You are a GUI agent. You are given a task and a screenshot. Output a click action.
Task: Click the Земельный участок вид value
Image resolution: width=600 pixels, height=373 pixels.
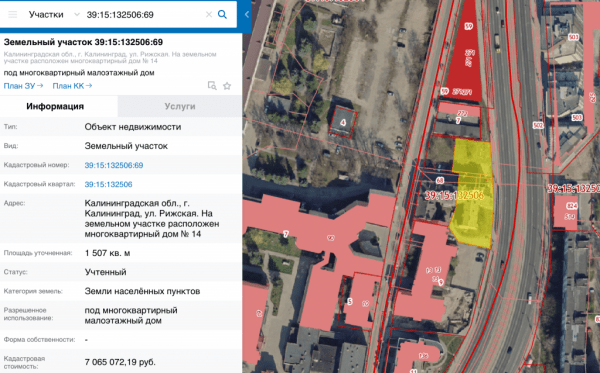click(126, 146)
